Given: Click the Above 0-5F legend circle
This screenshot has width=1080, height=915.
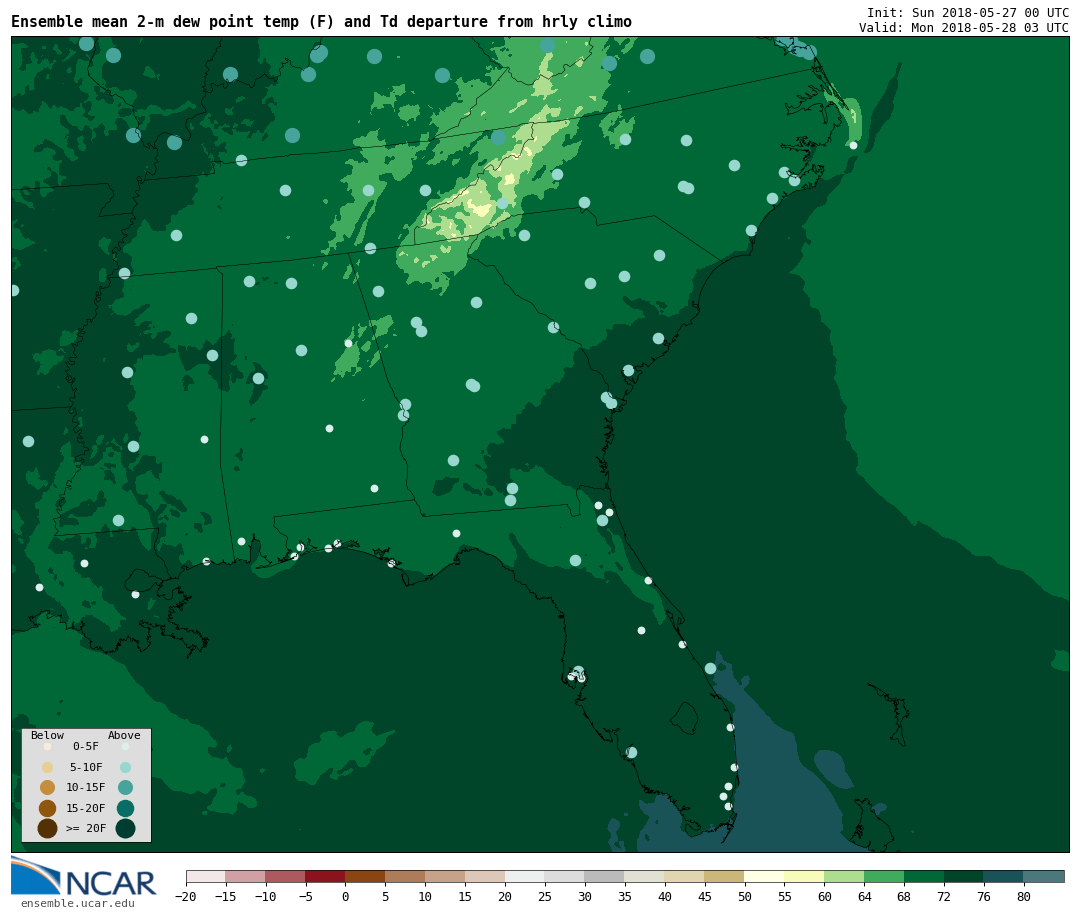Looking at the screenshot, I should 125,746.
